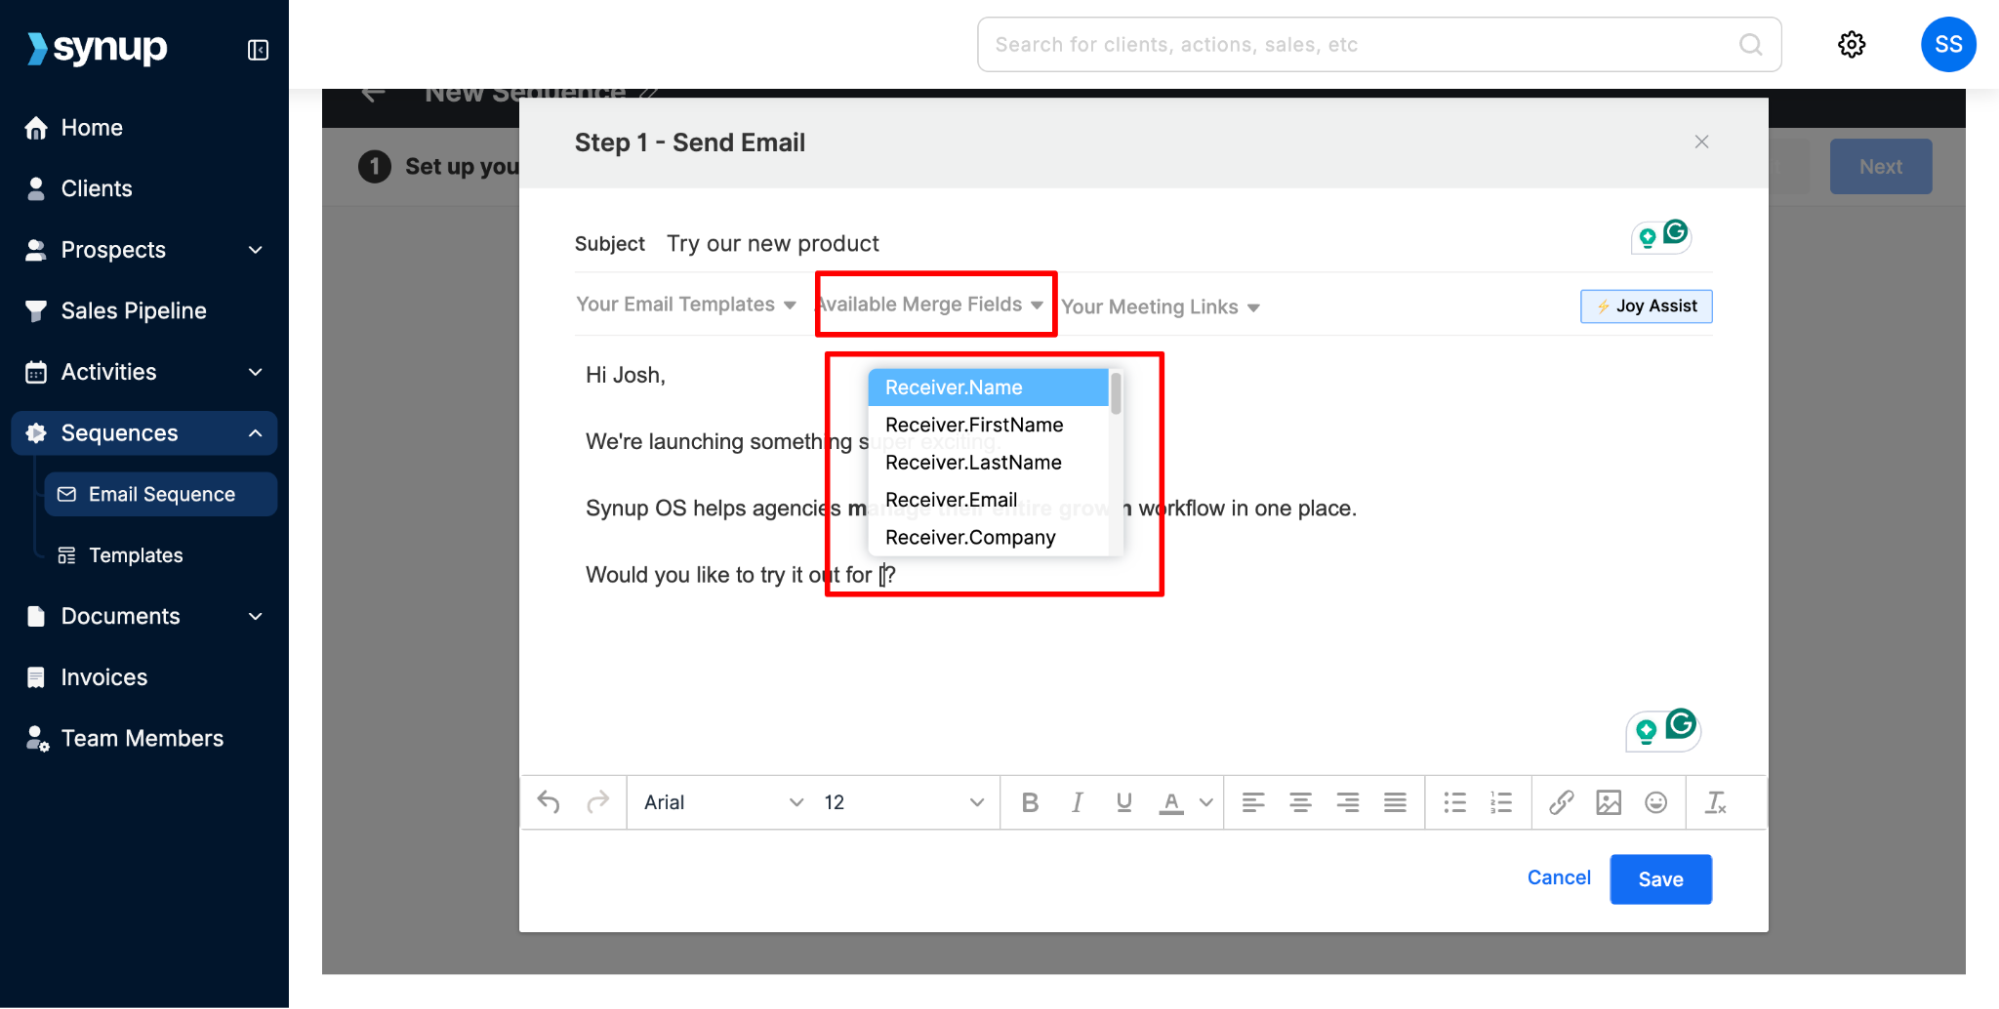Select the Receiver.FirstName merge field

(x=988, y=425)
